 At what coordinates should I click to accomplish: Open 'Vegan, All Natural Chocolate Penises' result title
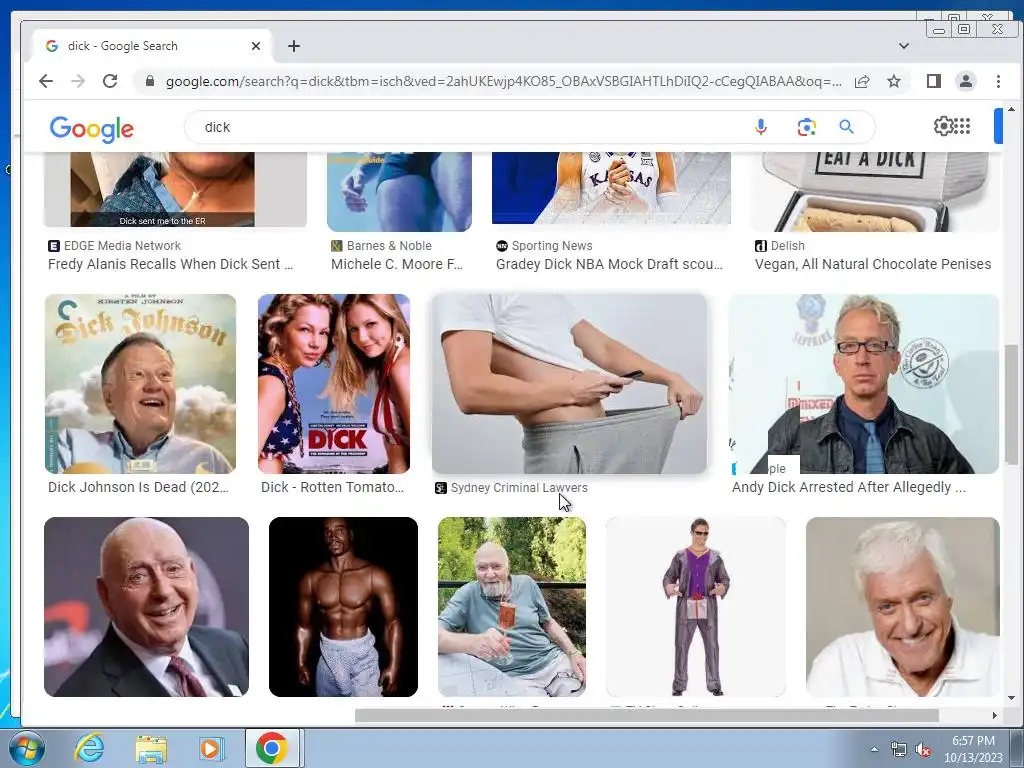click(872, 264)
